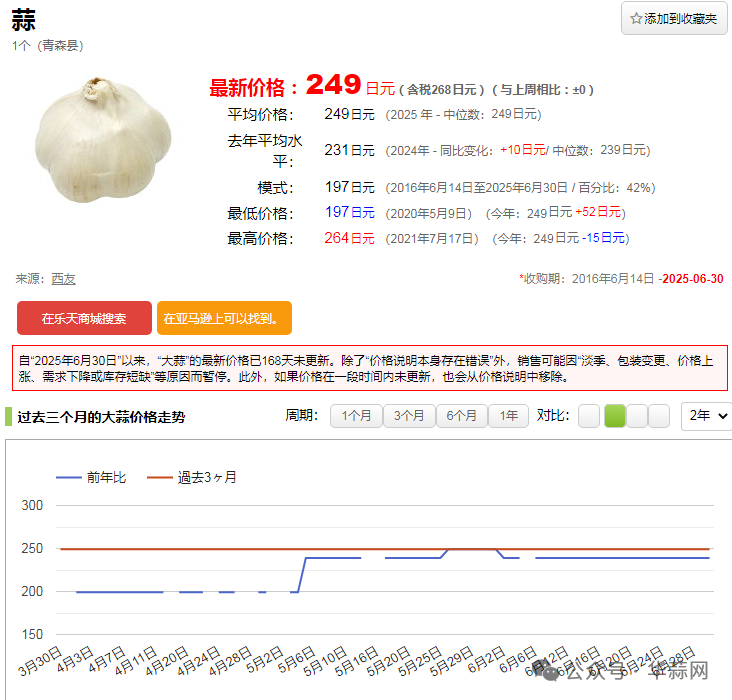
Task: Toggle the third compare square
Action: (x=637, y=416)
